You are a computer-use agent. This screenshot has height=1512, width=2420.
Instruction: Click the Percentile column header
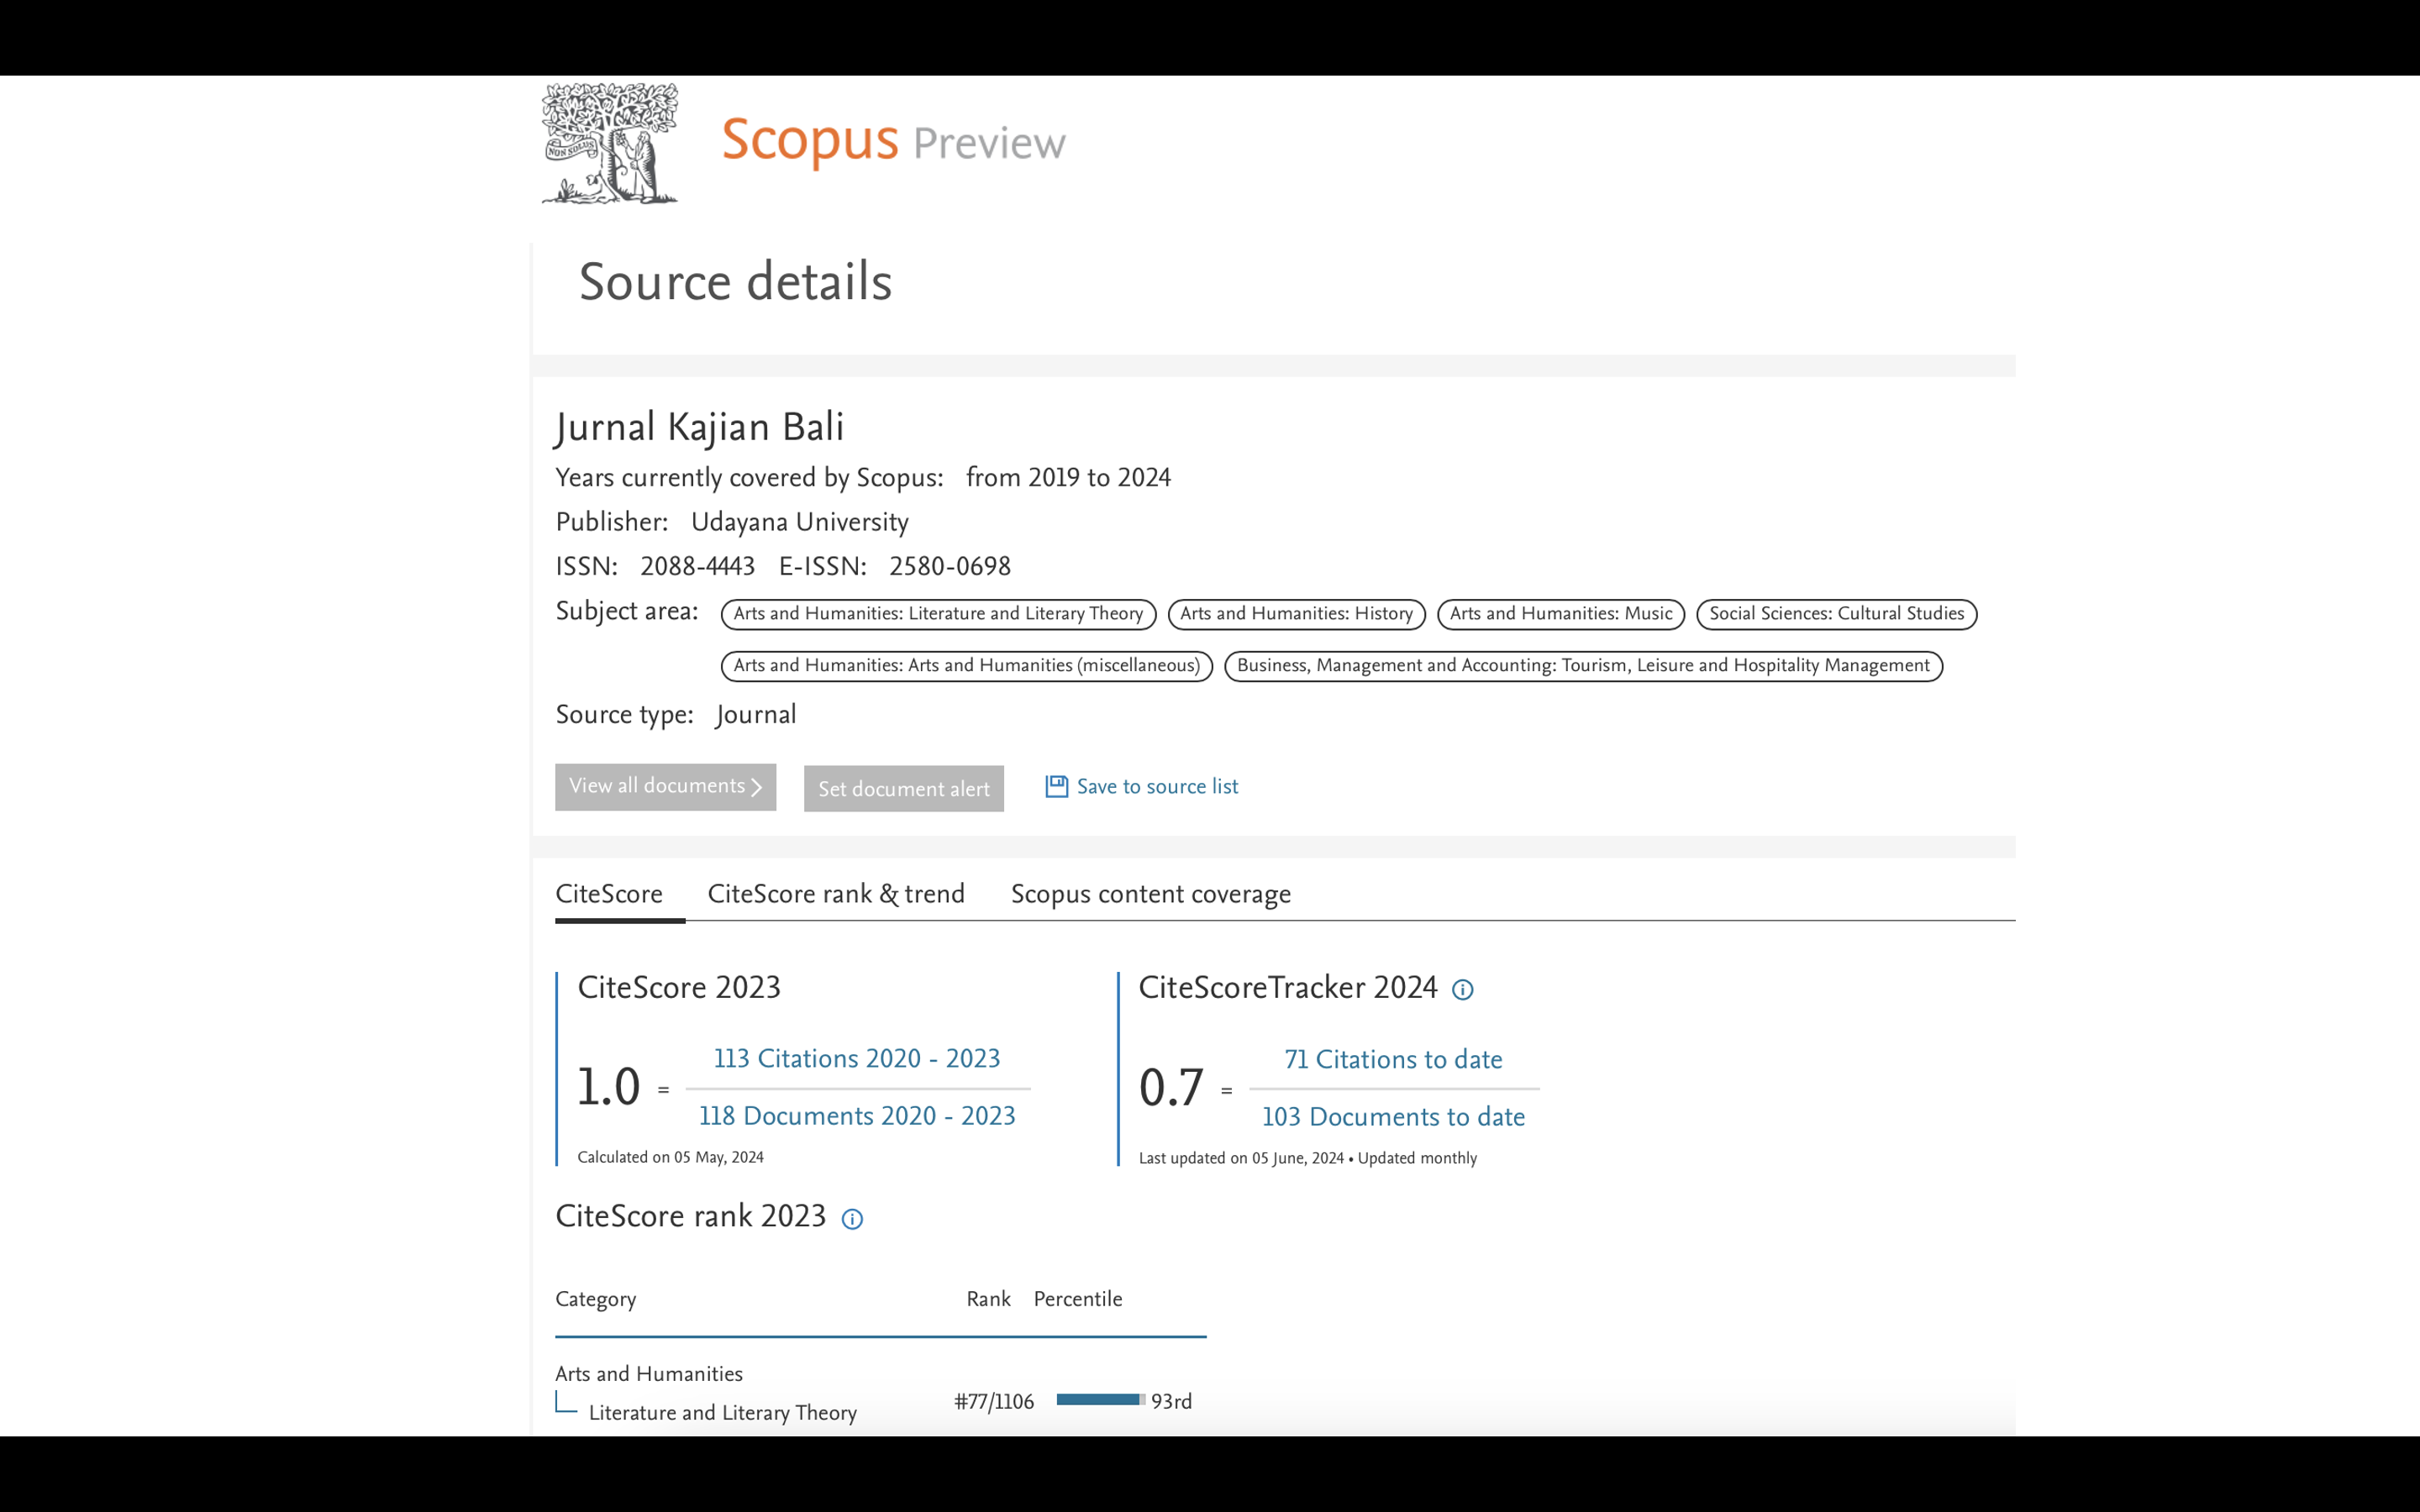(x=1077, y=1299)
